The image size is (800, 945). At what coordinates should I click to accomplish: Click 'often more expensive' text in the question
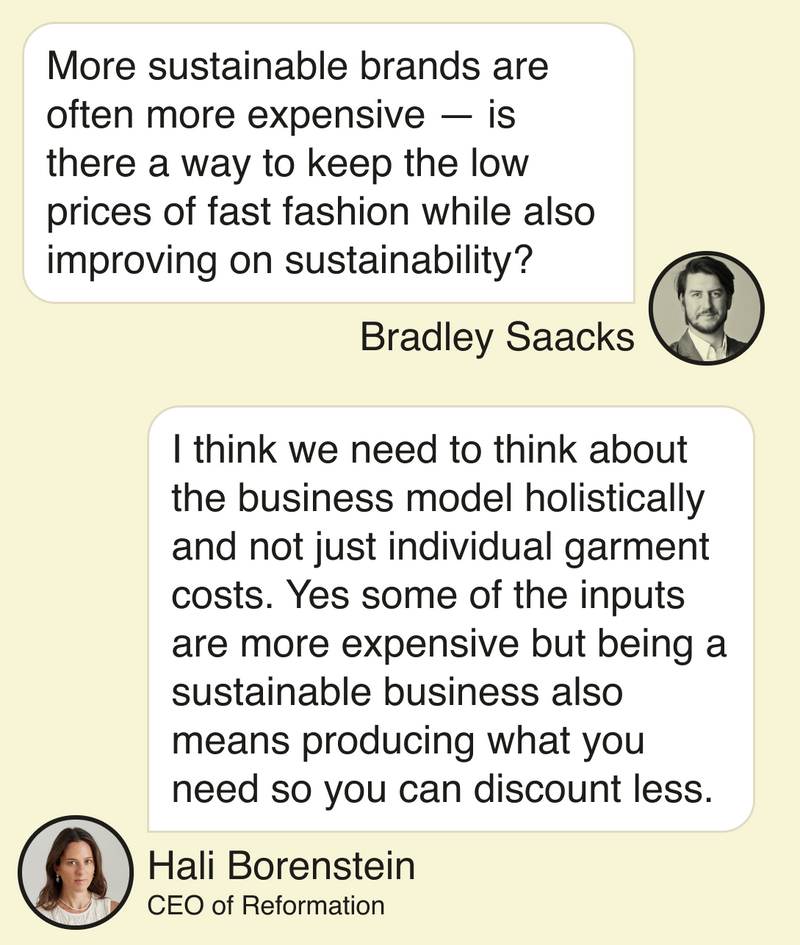tap(236, 115)
